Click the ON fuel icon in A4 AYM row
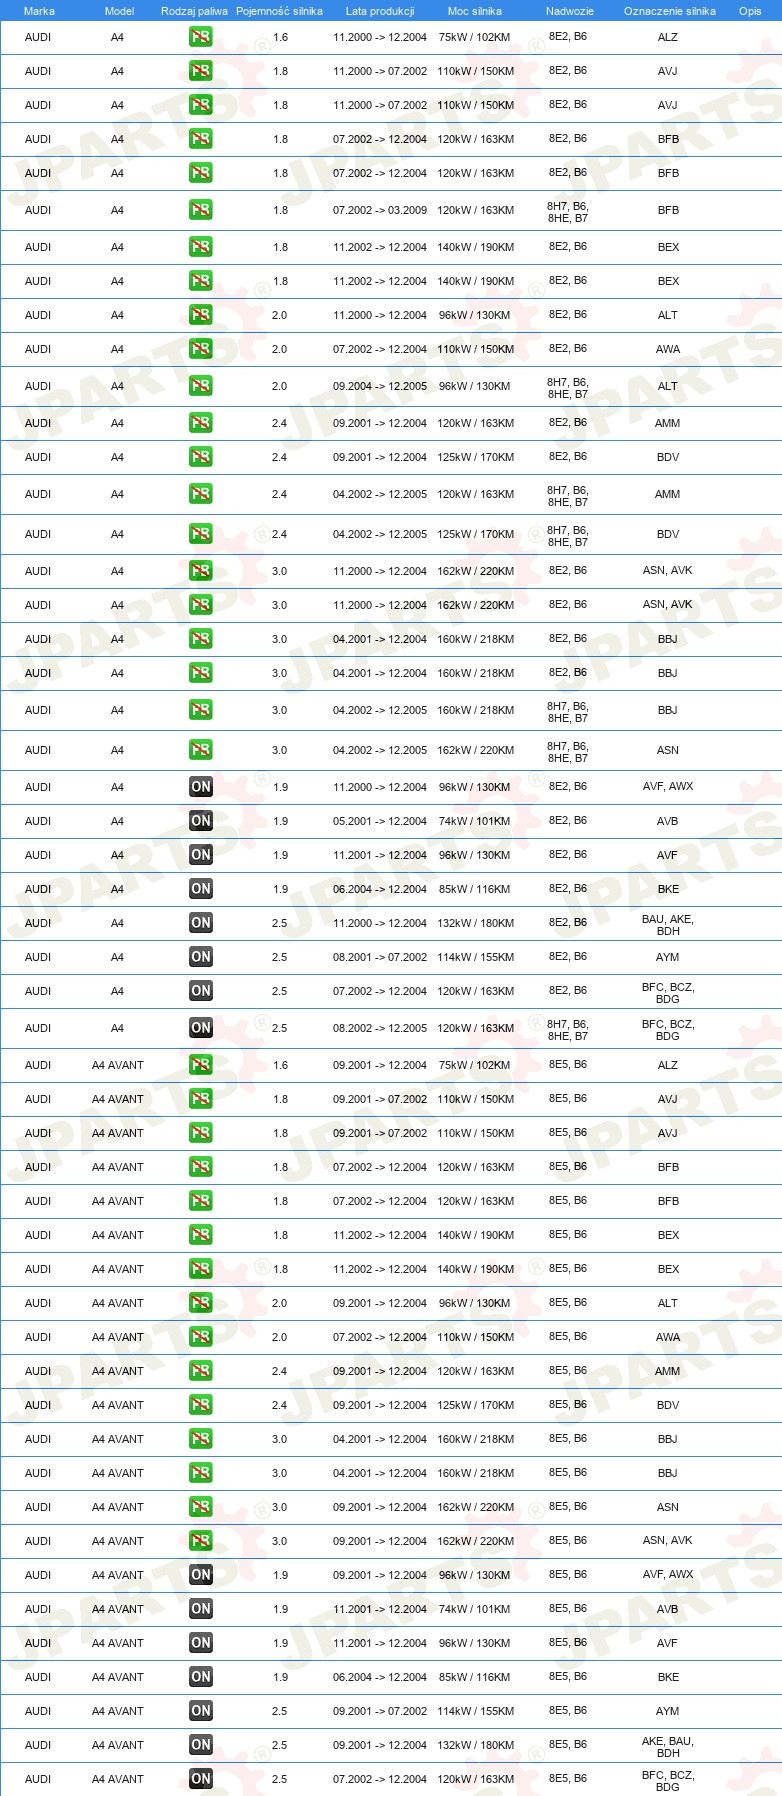Screen dimensions: 782x1796 coord(201,957)
